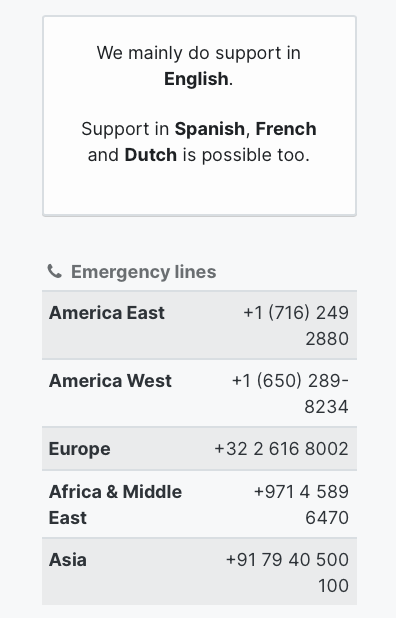Select the Europe row label
The width and height of the screenshot is (396, 618).
tap(80, 449)
